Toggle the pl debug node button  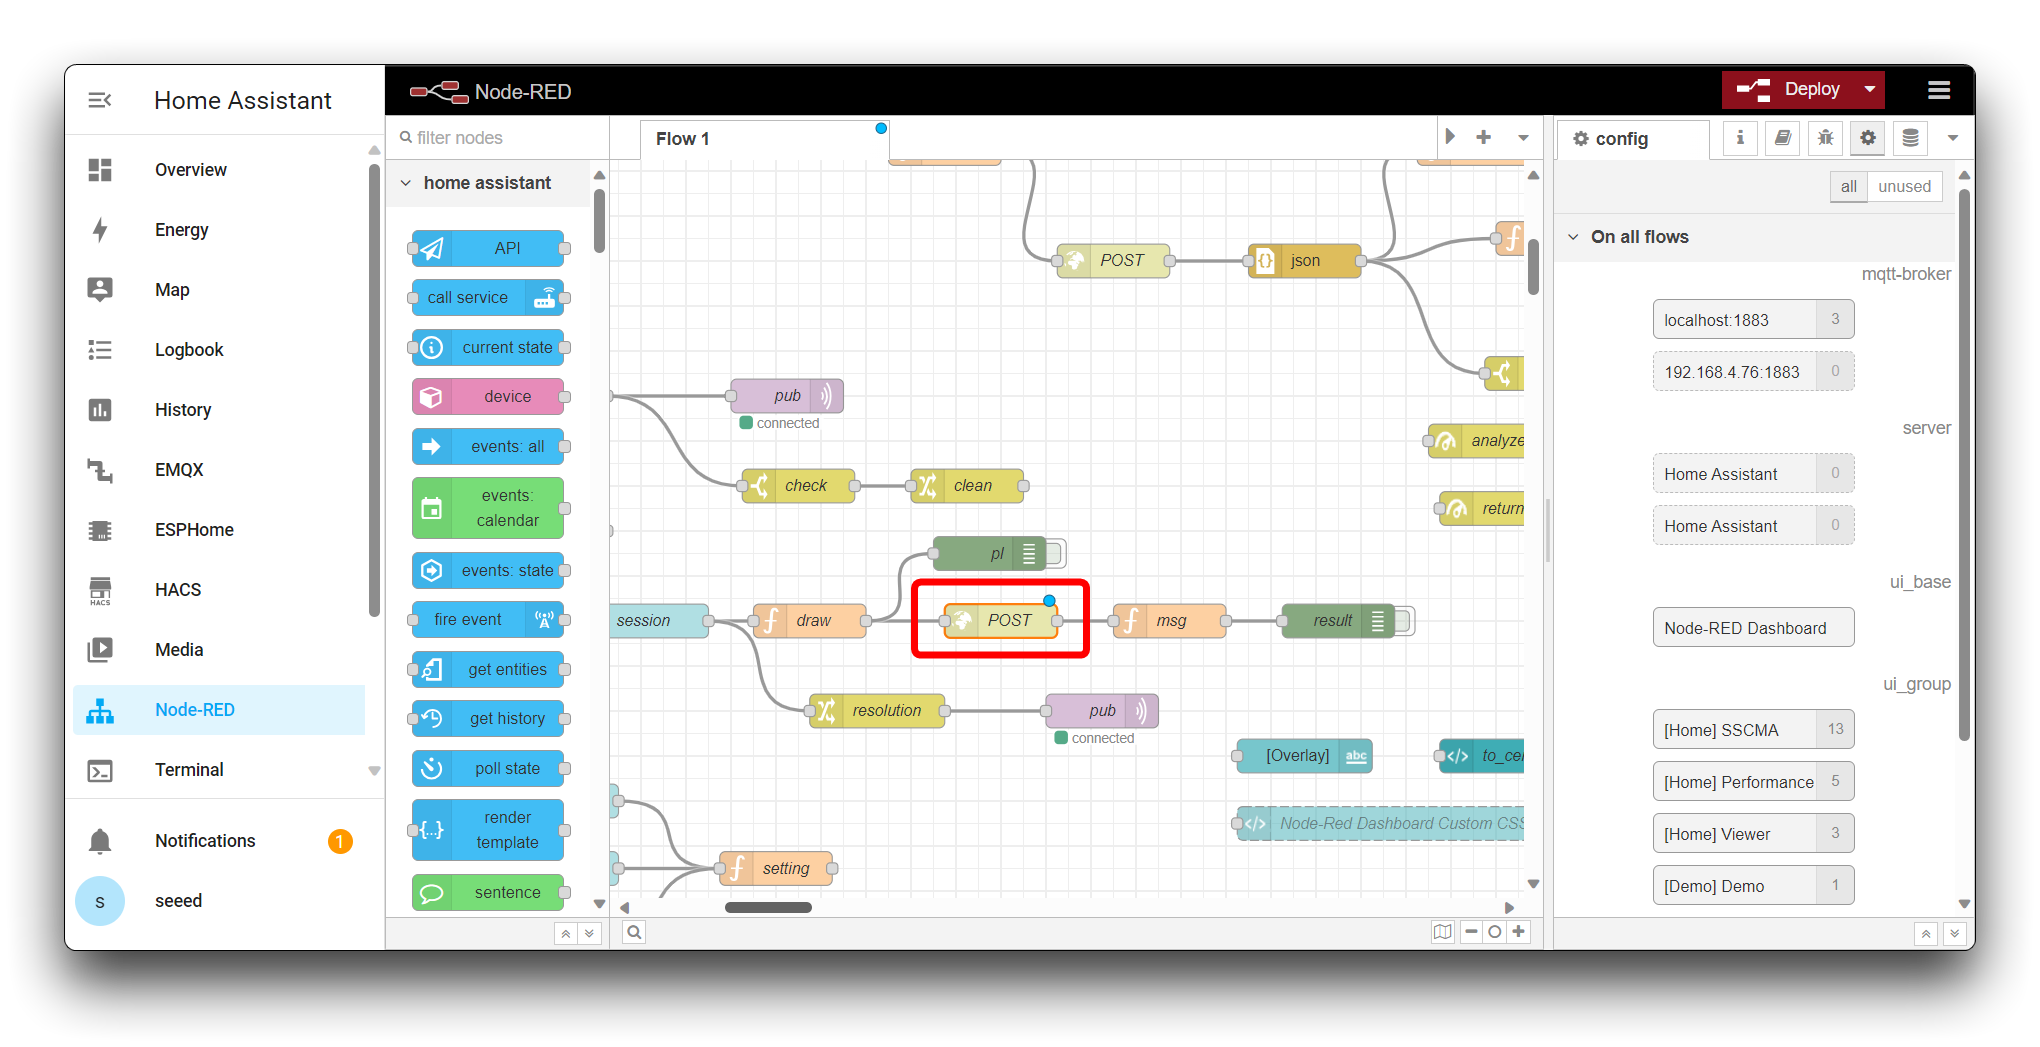click(x=1055, y=553)
